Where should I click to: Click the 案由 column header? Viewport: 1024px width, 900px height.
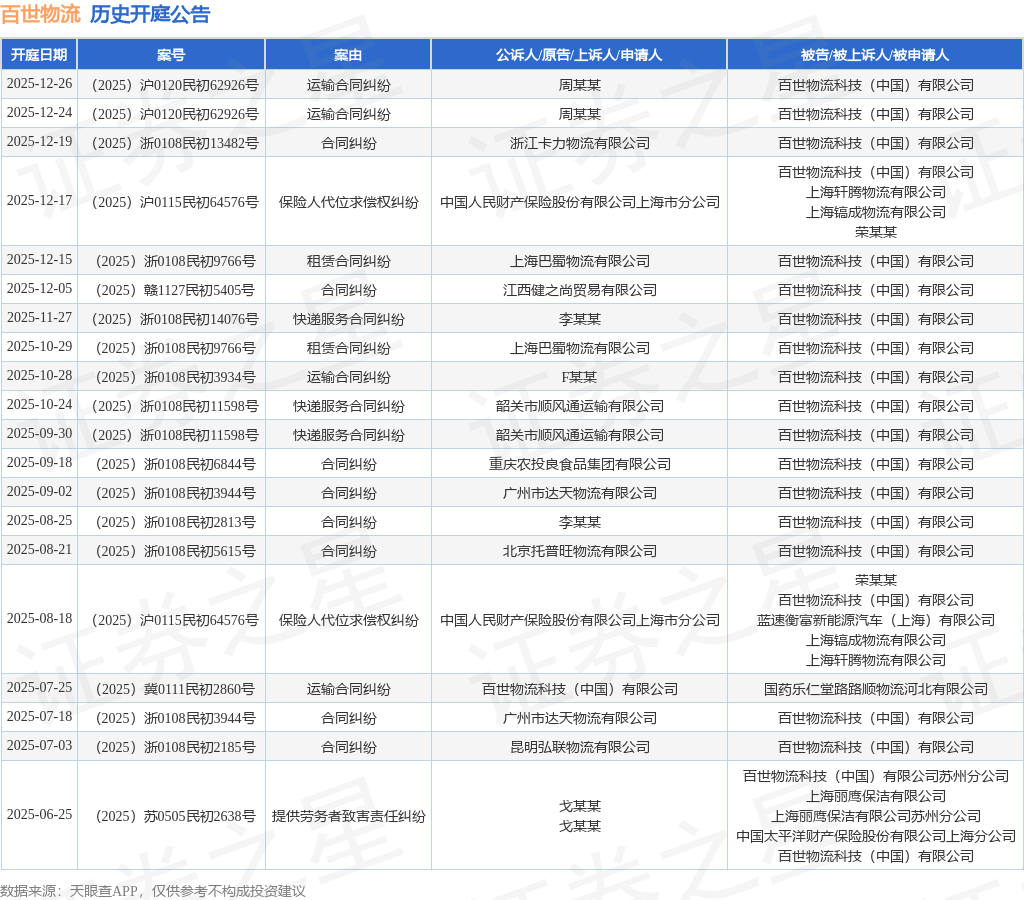(x=348, y=55)
